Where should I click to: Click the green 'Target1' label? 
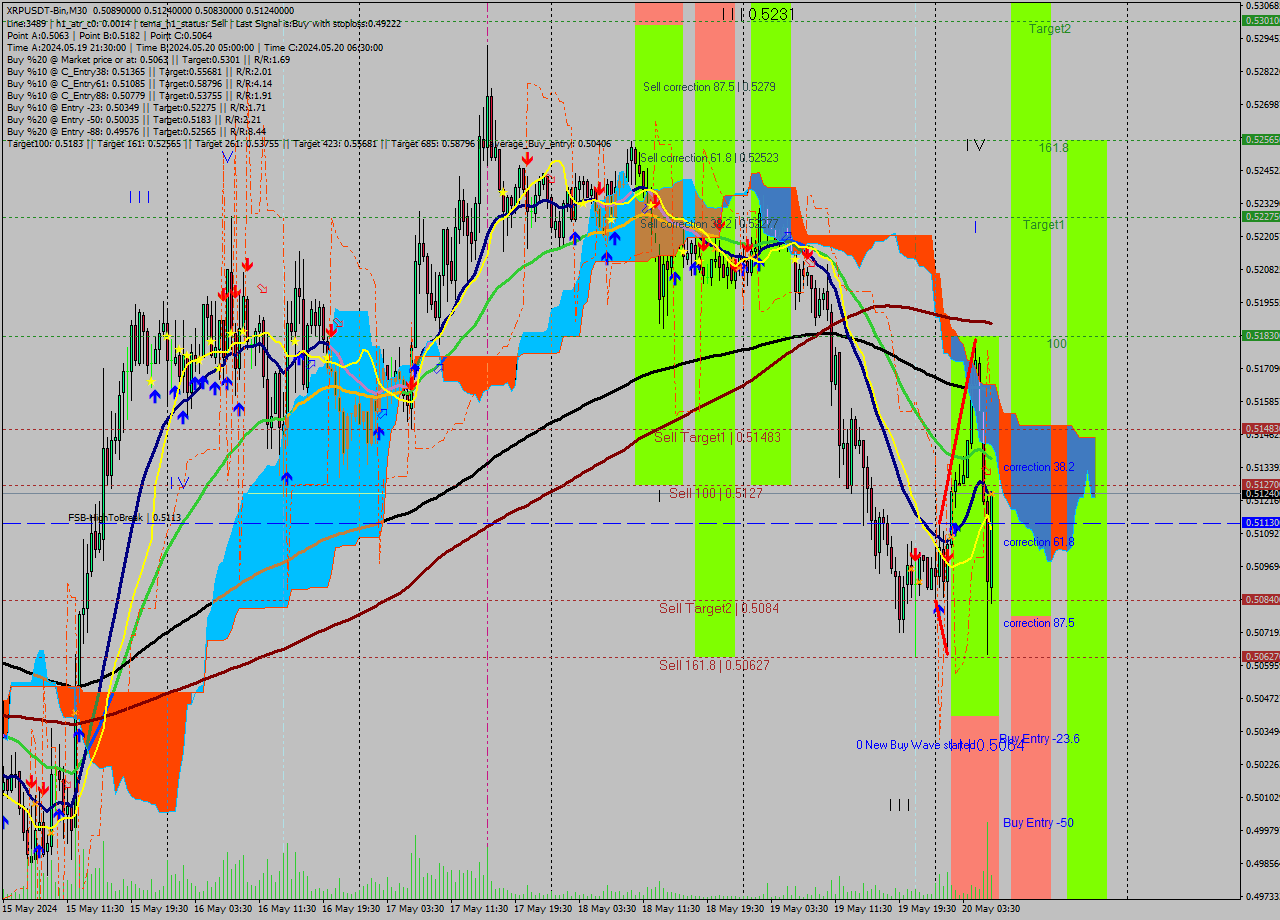tap(1043, 225)
